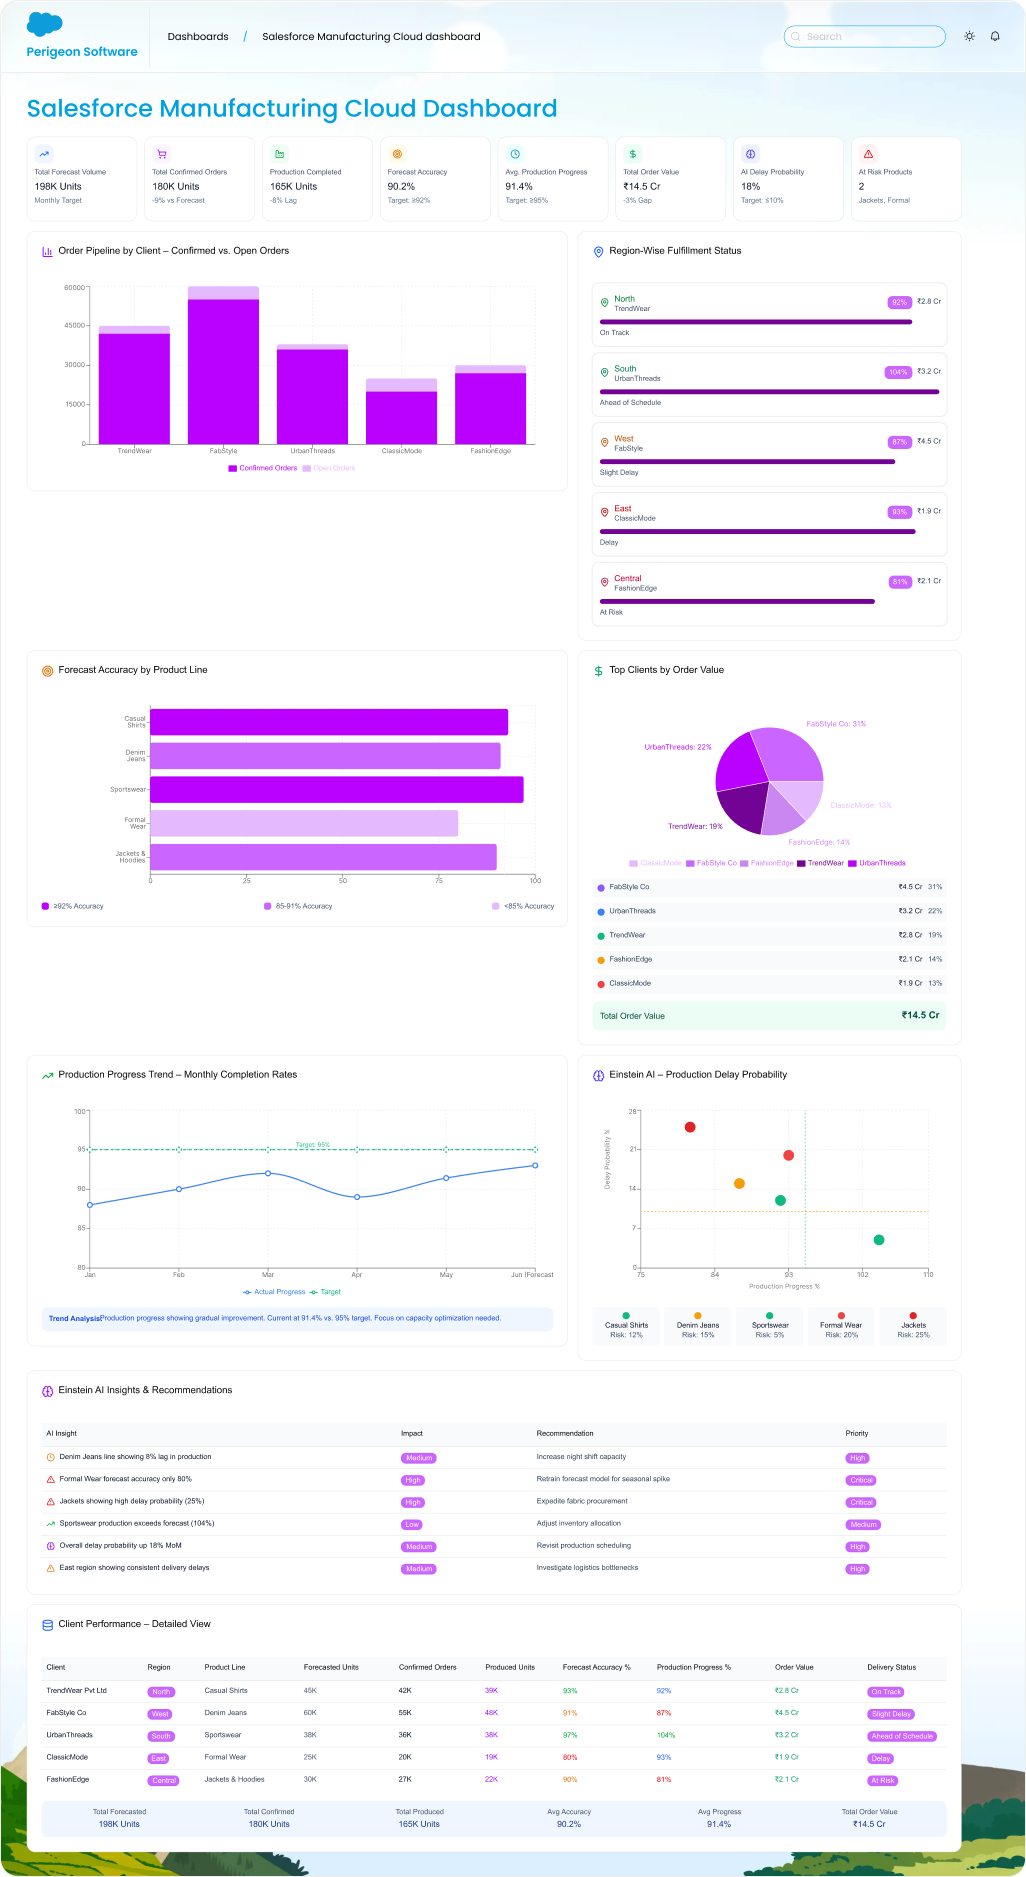Toggle the Actual Progress legend item
Screen dimensions: 1026x1877
pyautogui.click(x=274, y=1292)
